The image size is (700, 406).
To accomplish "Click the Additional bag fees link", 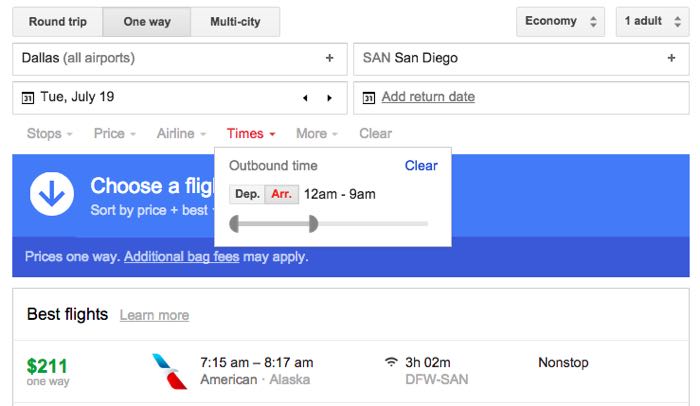I will [x=182, y=257].
